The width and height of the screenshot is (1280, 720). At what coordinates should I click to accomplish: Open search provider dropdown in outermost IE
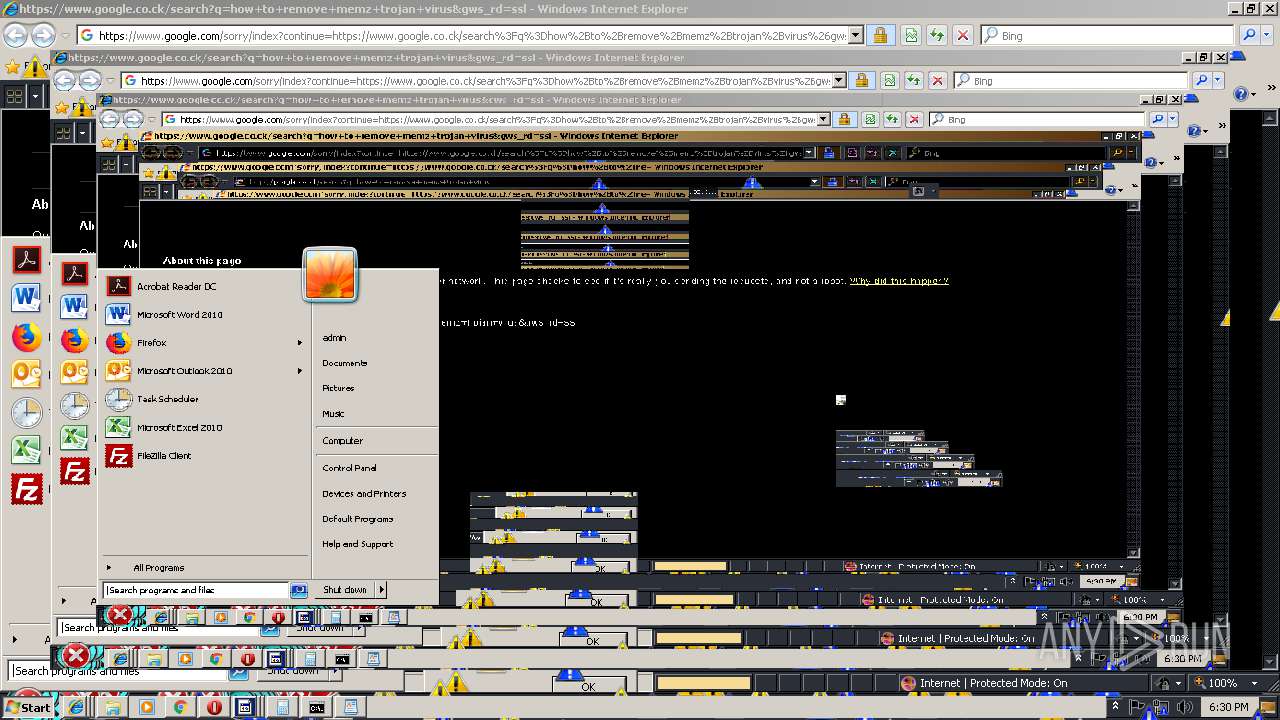pos(1268,35)
